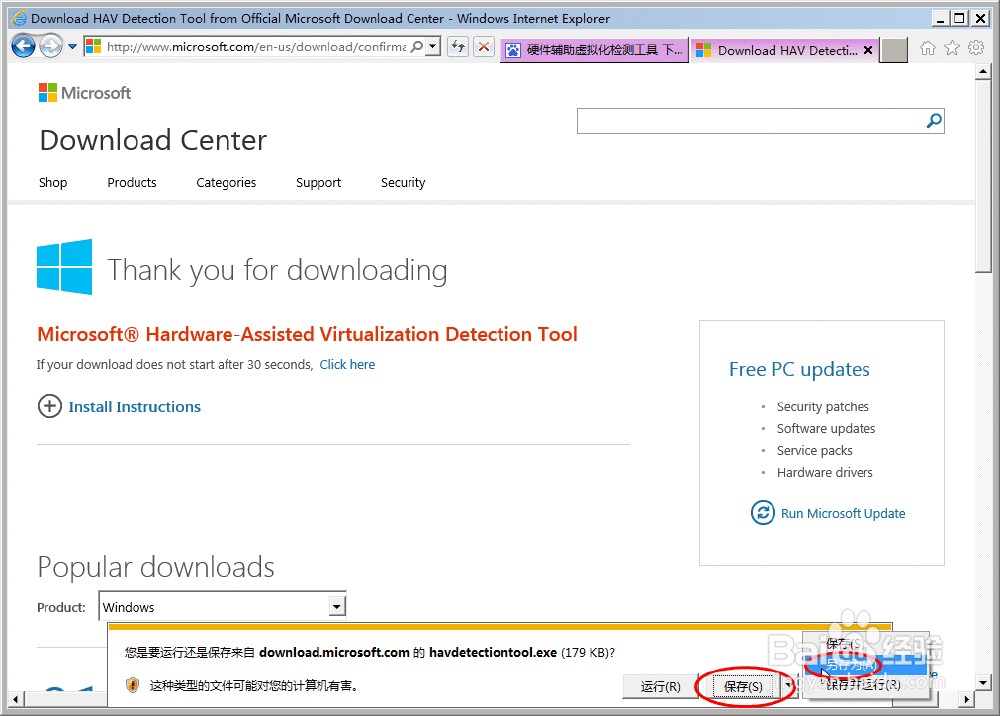Expand the address bar history dropdown
Viewport: 1000px width, 716px height.
pos(434,47)
